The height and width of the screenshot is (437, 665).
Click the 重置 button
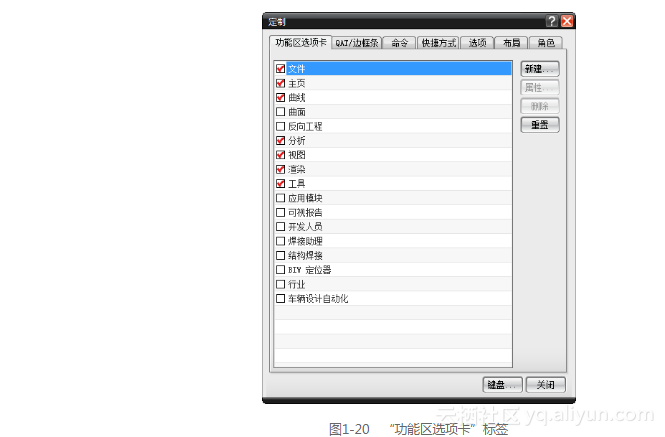[x=540, y=125]
